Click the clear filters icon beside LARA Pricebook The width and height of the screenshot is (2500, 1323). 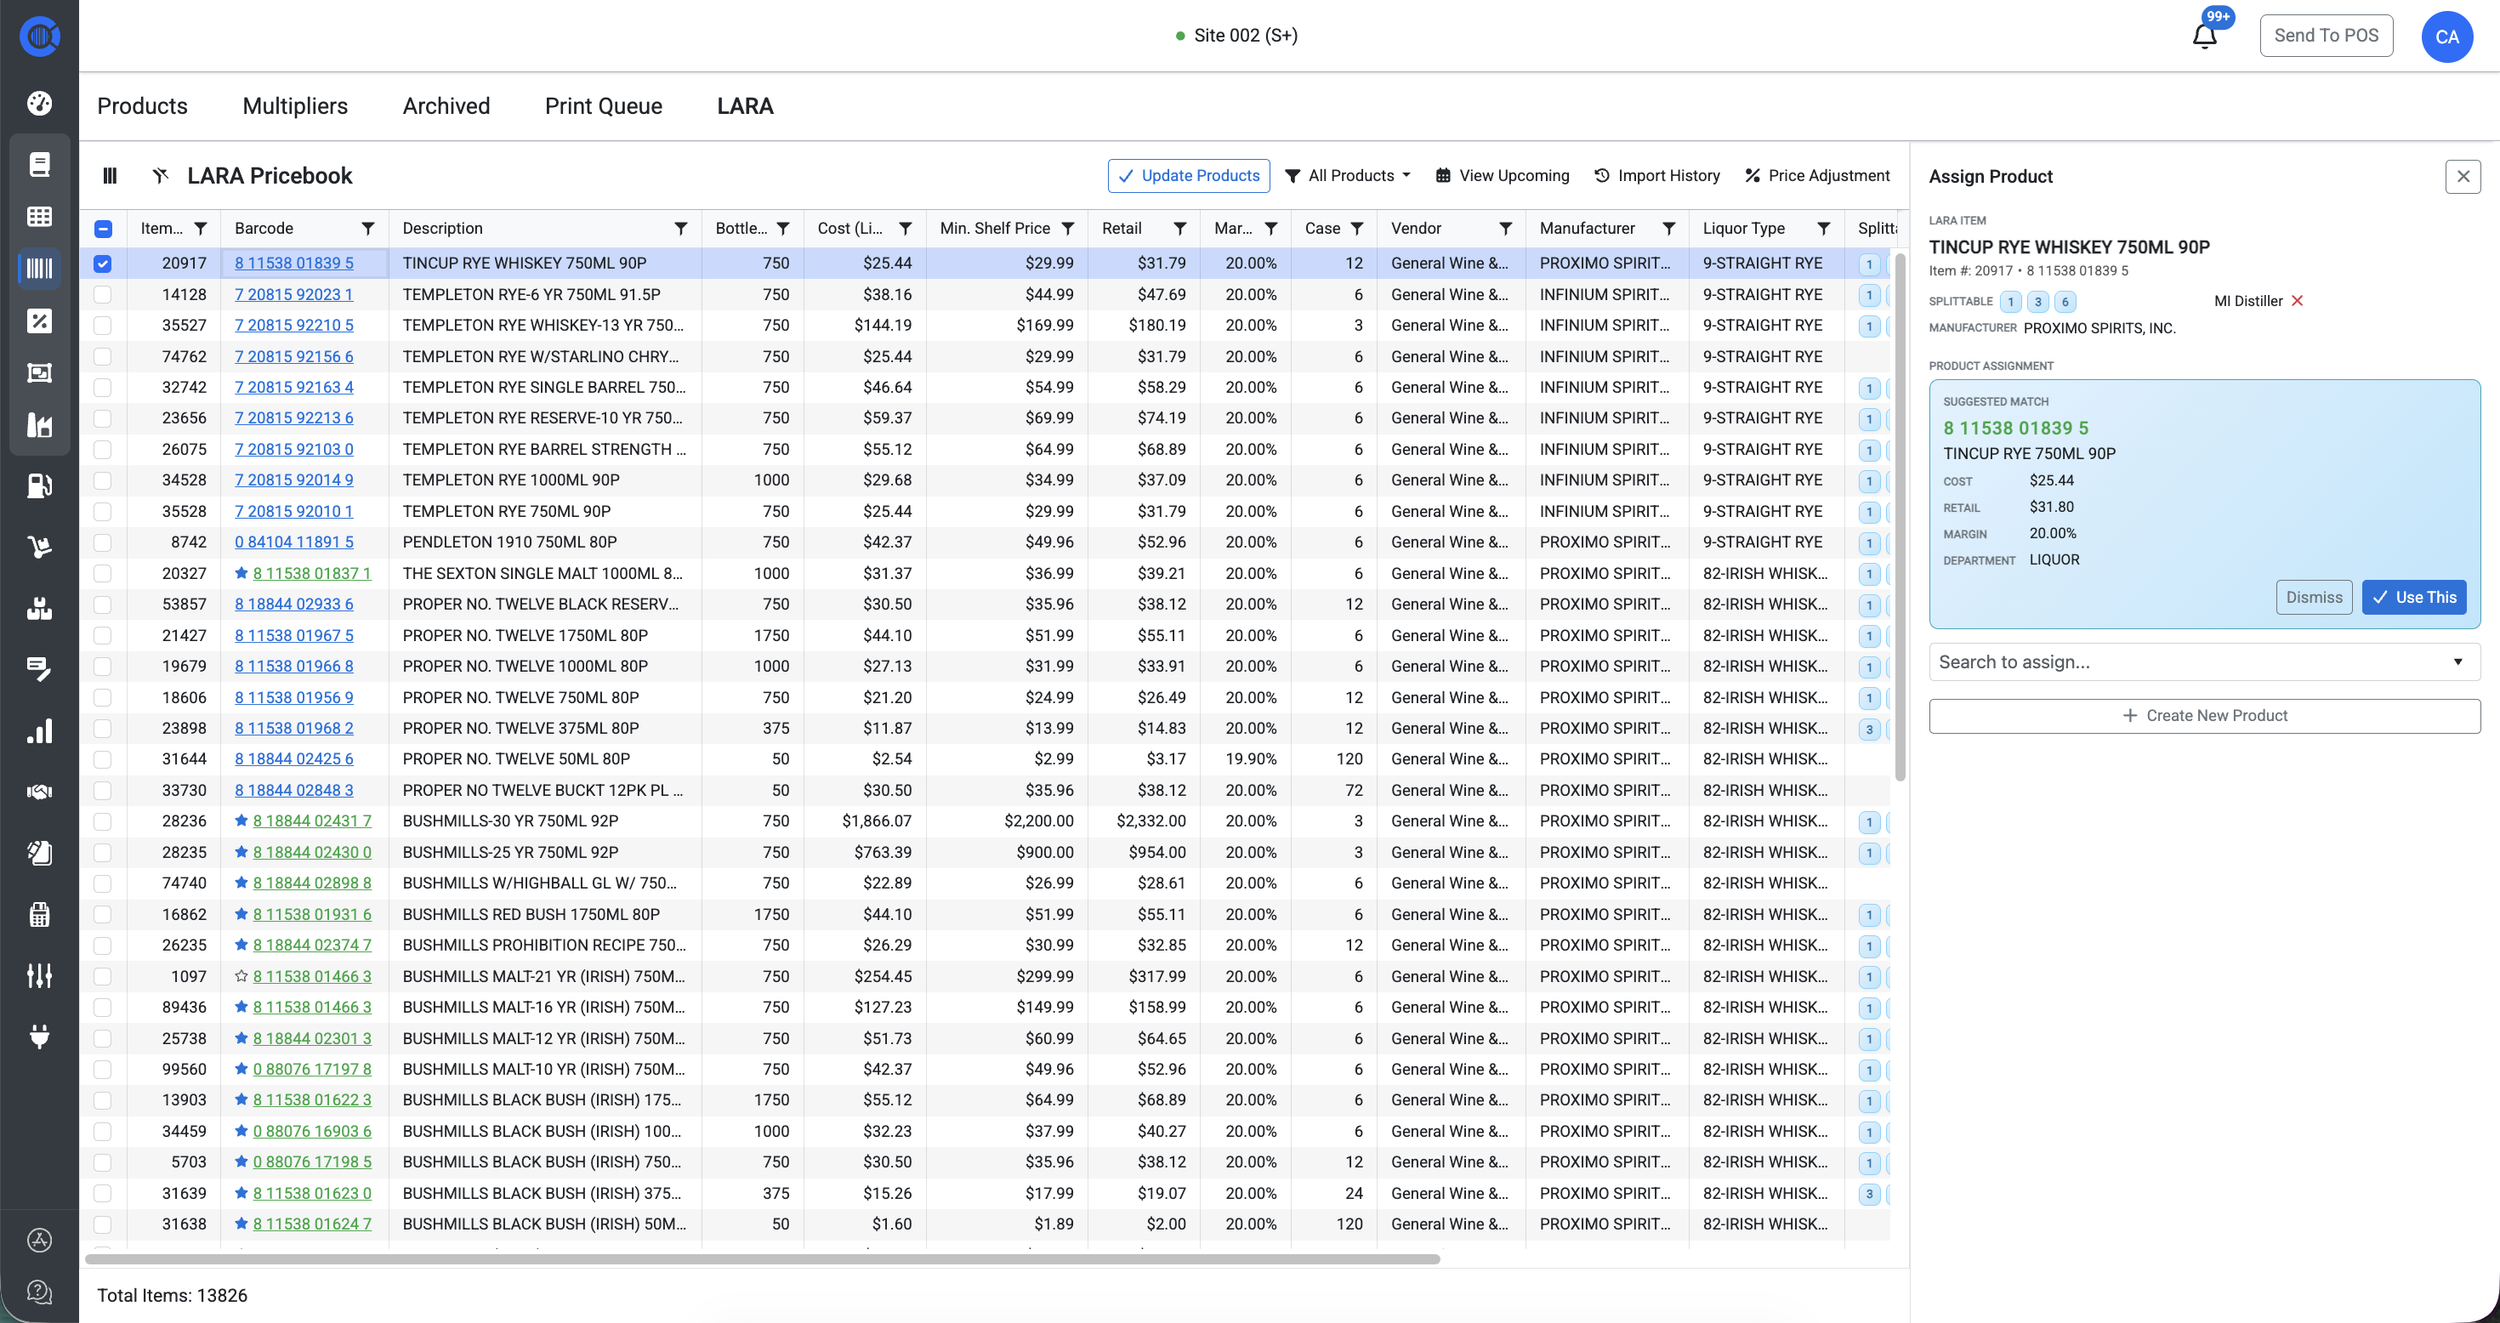click(x=160, y=176)
